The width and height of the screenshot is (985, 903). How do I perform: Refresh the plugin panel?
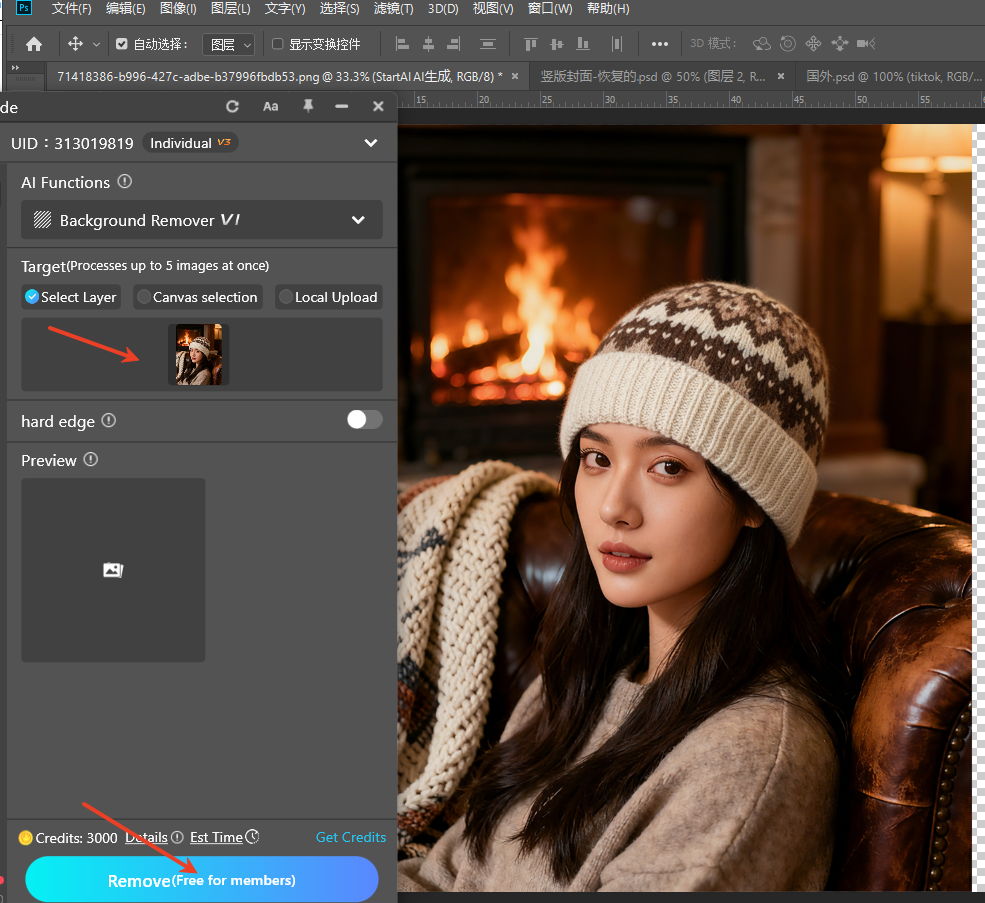coord(232,106)
